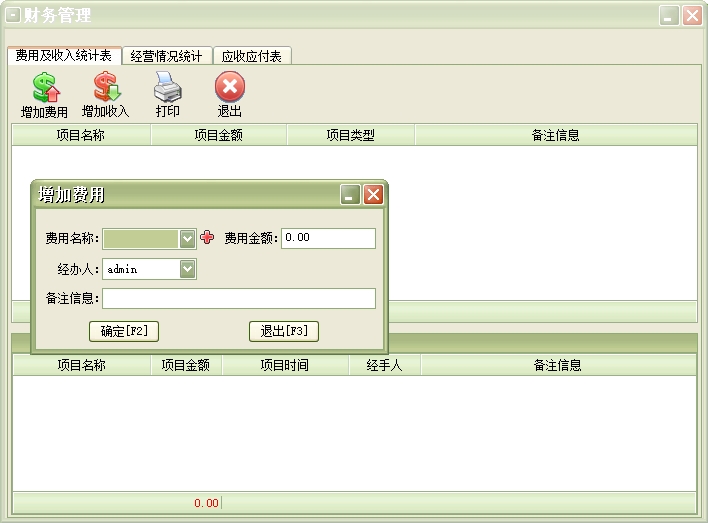Screen dimensions: 708x523
Task: Switch to the 应收应付表 tab
Action: click(251, 56)
